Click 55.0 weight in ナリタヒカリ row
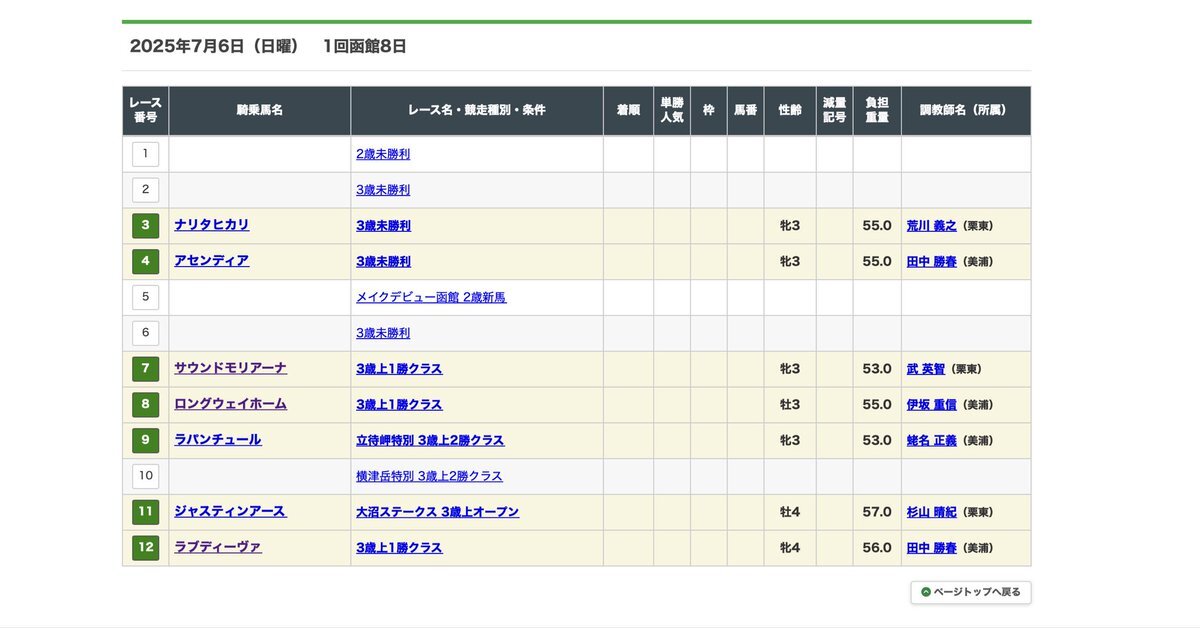The image size is (1200, 628). pos(877,226)
